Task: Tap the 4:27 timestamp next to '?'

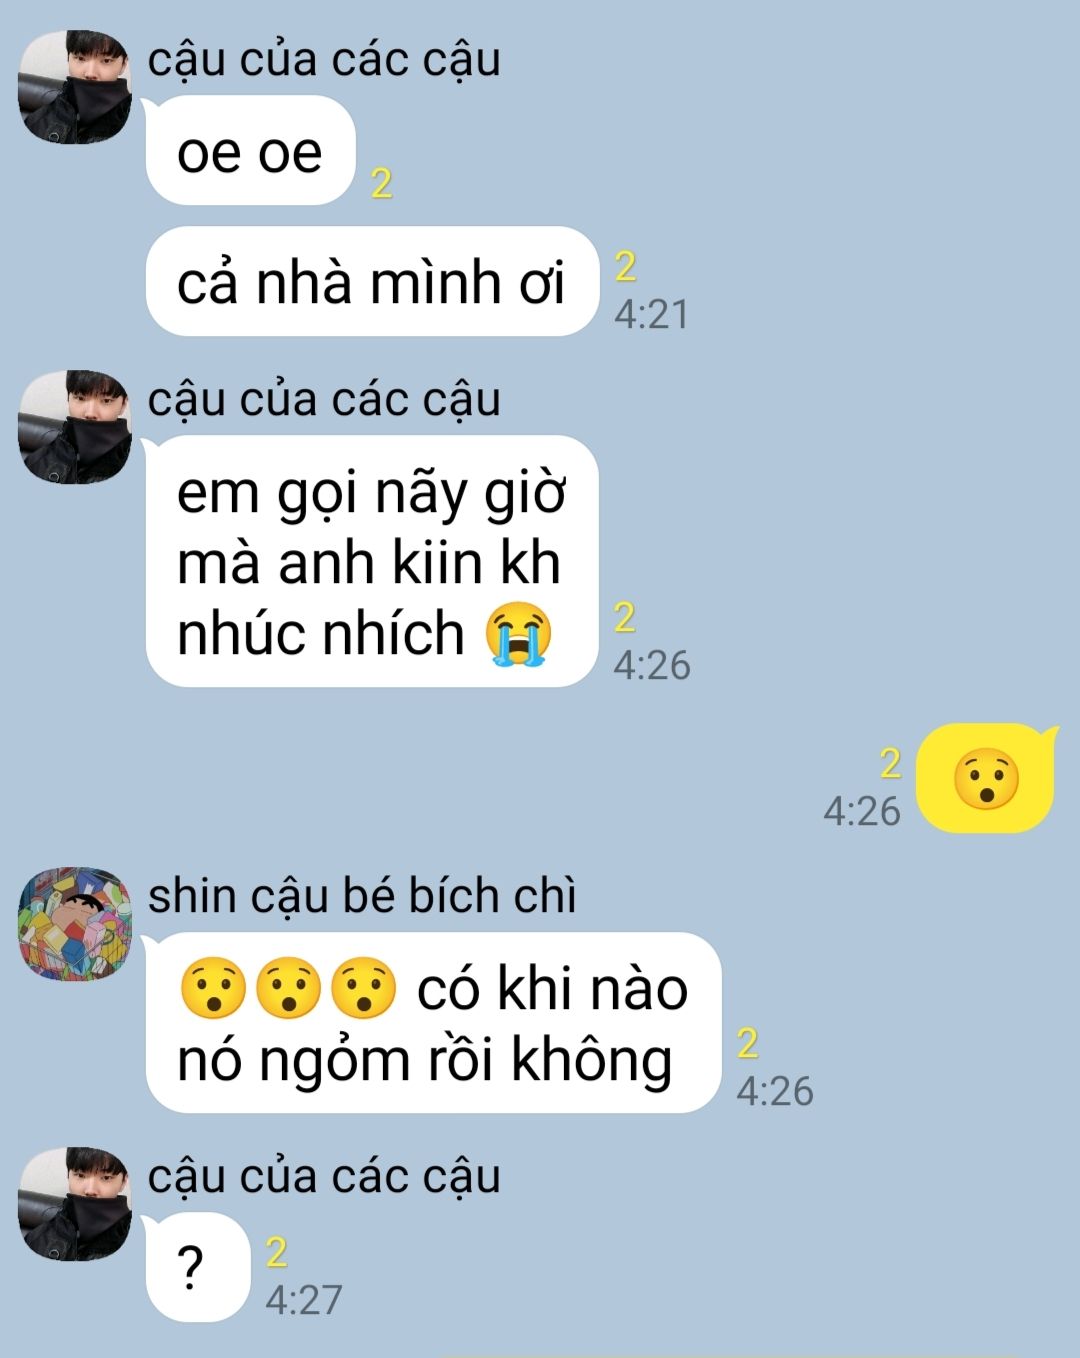Action: [304, 1300]
